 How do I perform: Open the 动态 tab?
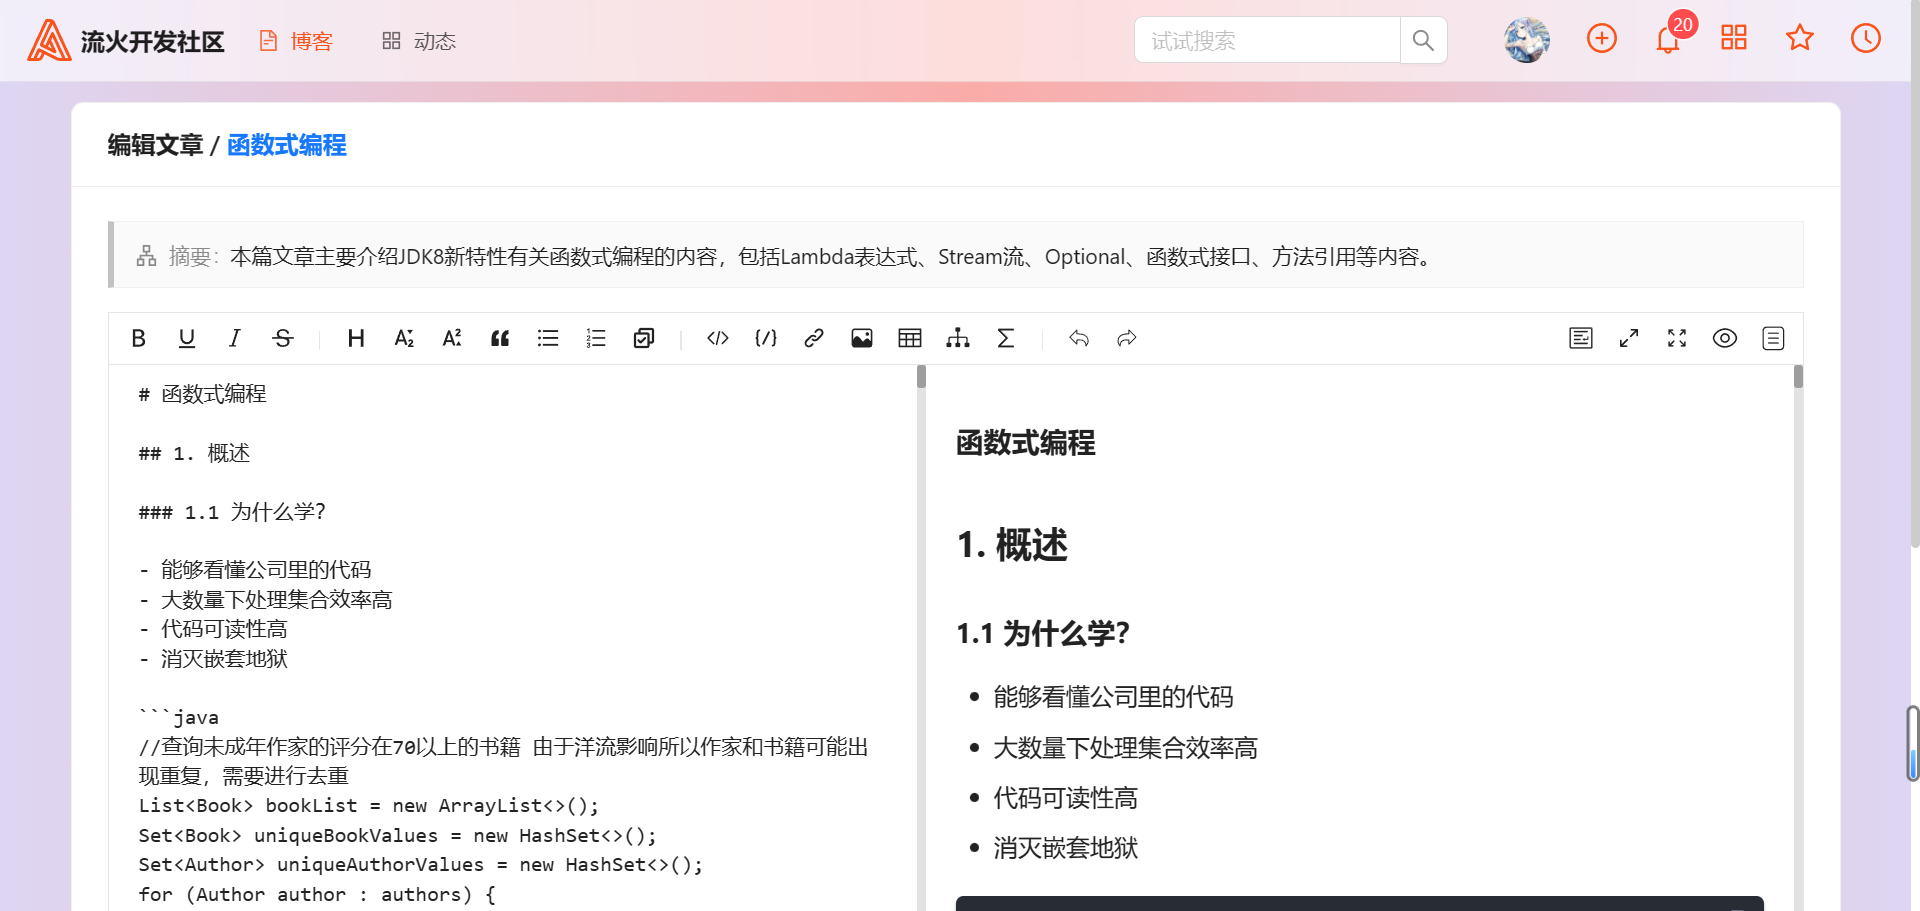[x=419, y=41]
